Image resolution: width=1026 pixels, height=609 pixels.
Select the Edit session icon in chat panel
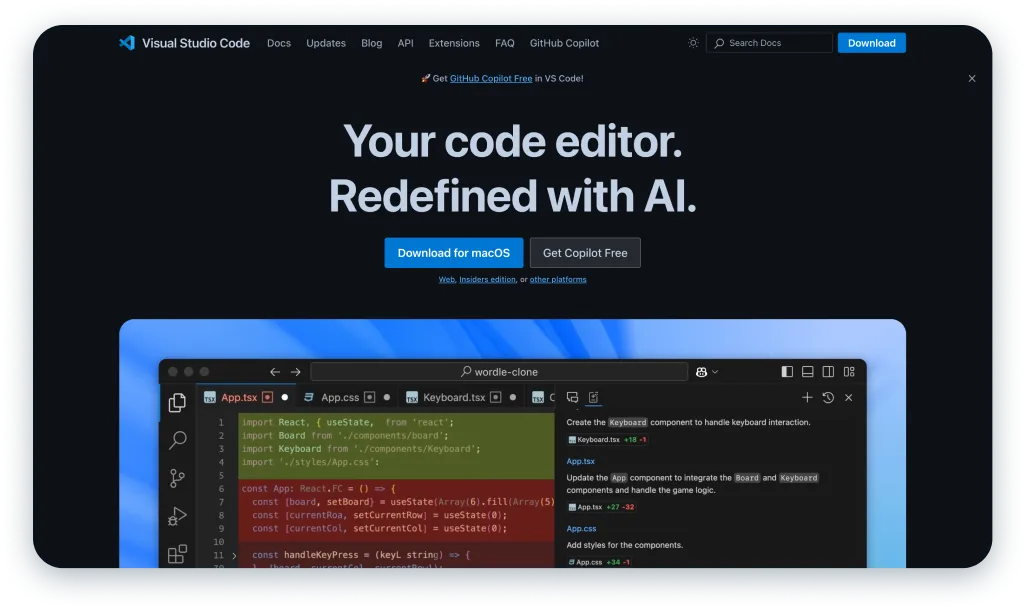(594, 397)
